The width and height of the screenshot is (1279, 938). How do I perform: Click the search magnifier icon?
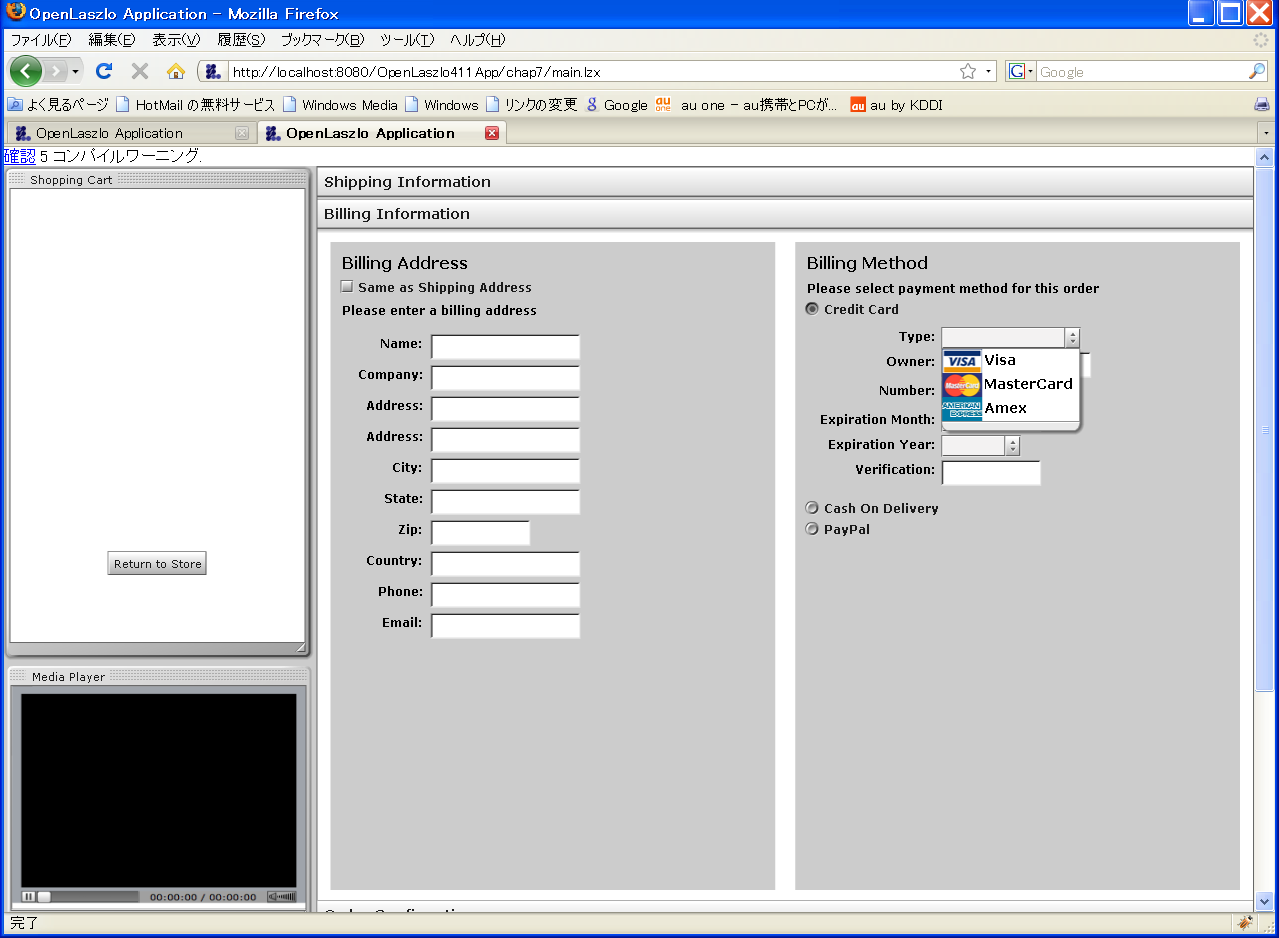[1257, 71]
